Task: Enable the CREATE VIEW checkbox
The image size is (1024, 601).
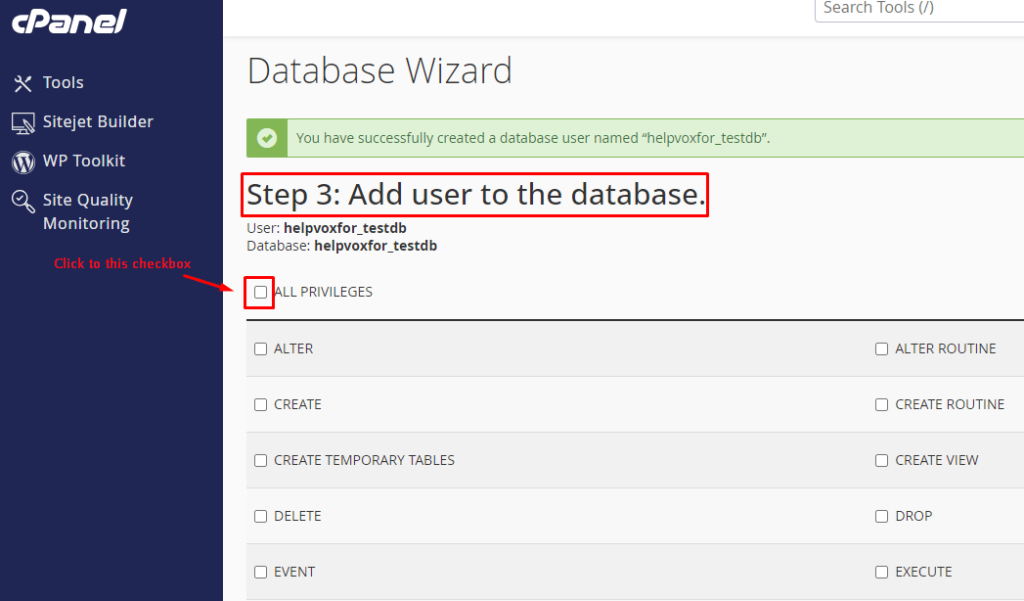Action: coord(882,461)
